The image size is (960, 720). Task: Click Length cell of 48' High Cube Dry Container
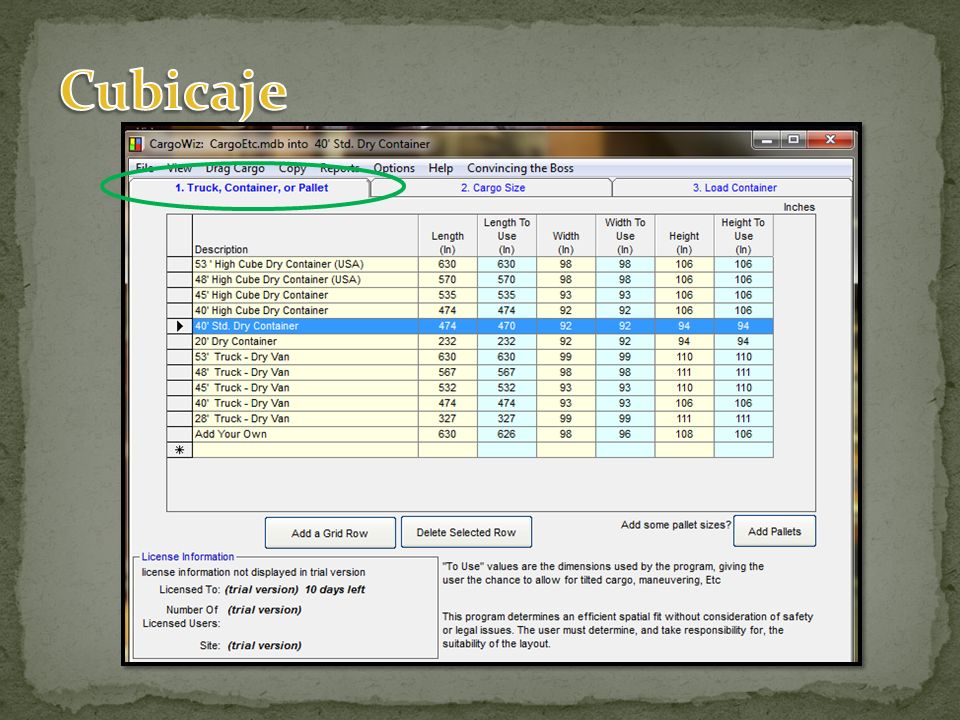click(448, 280)
